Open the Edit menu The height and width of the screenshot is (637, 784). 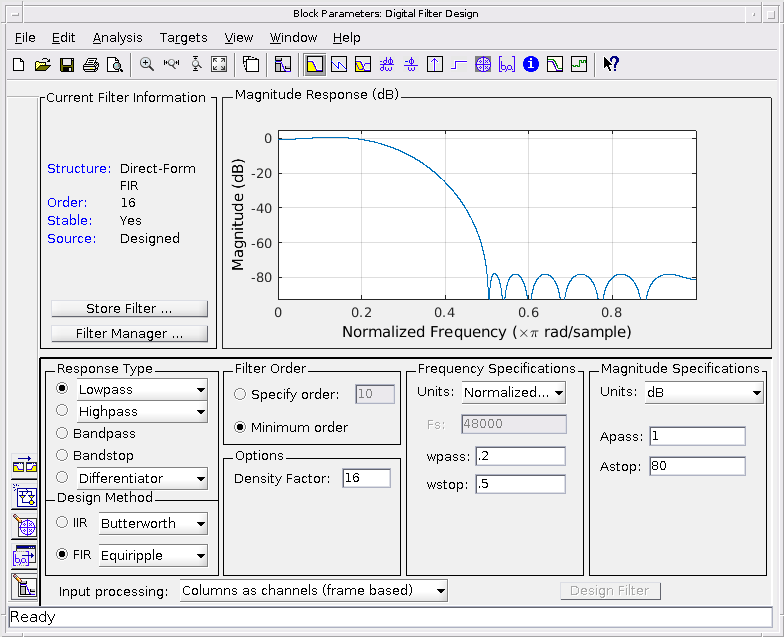pyautogui.click(x=63, y=38)
